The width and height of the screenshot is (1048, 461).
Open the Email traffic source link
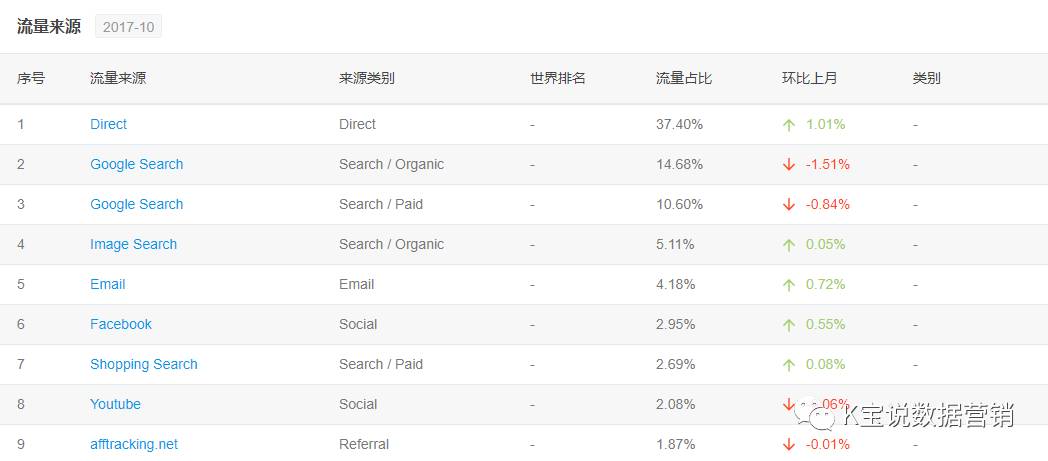tap(107, 284)
